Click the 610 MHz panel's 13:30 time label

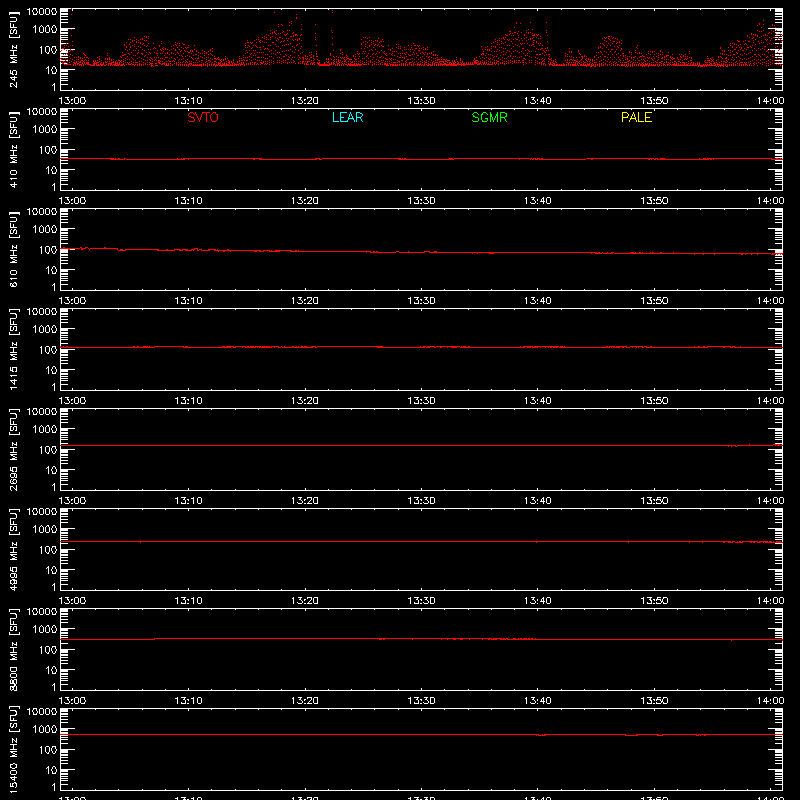tap(421, 301)
